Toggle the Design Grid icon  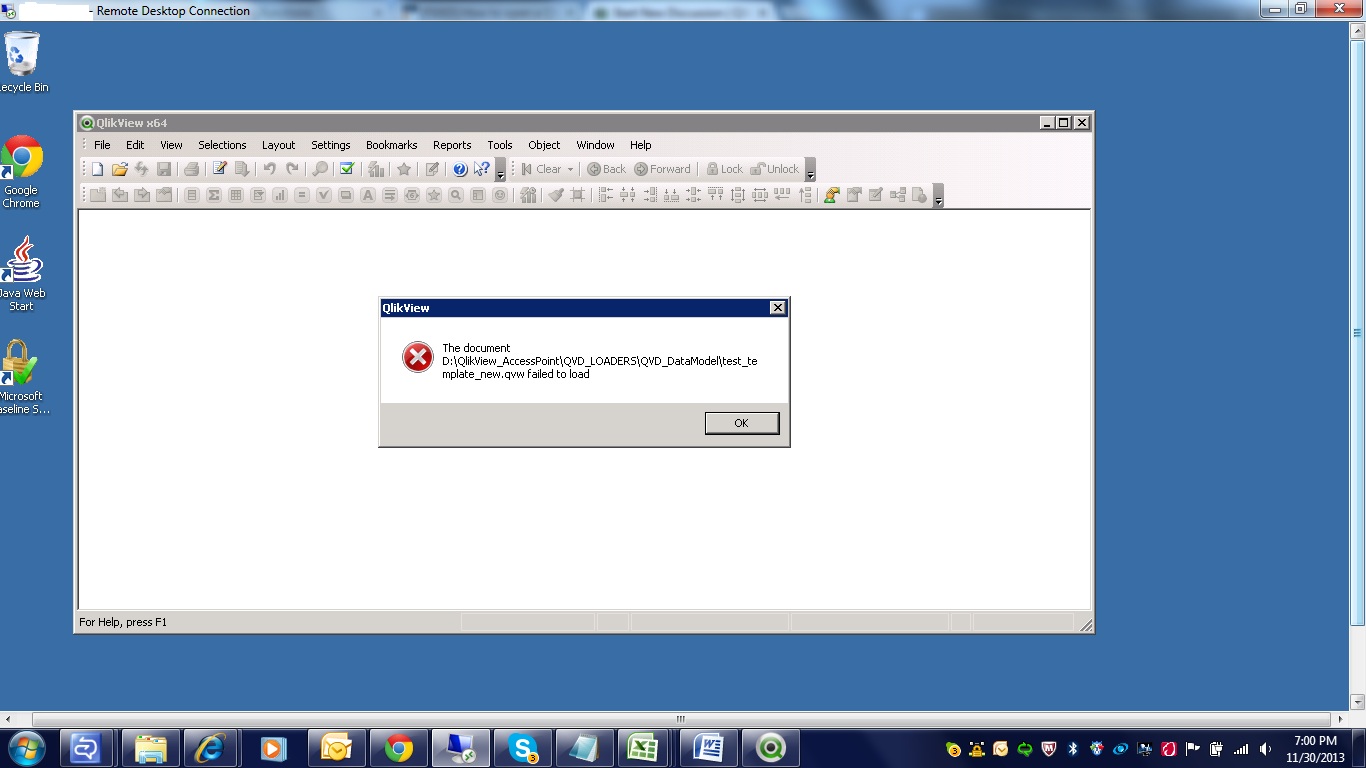578,195
